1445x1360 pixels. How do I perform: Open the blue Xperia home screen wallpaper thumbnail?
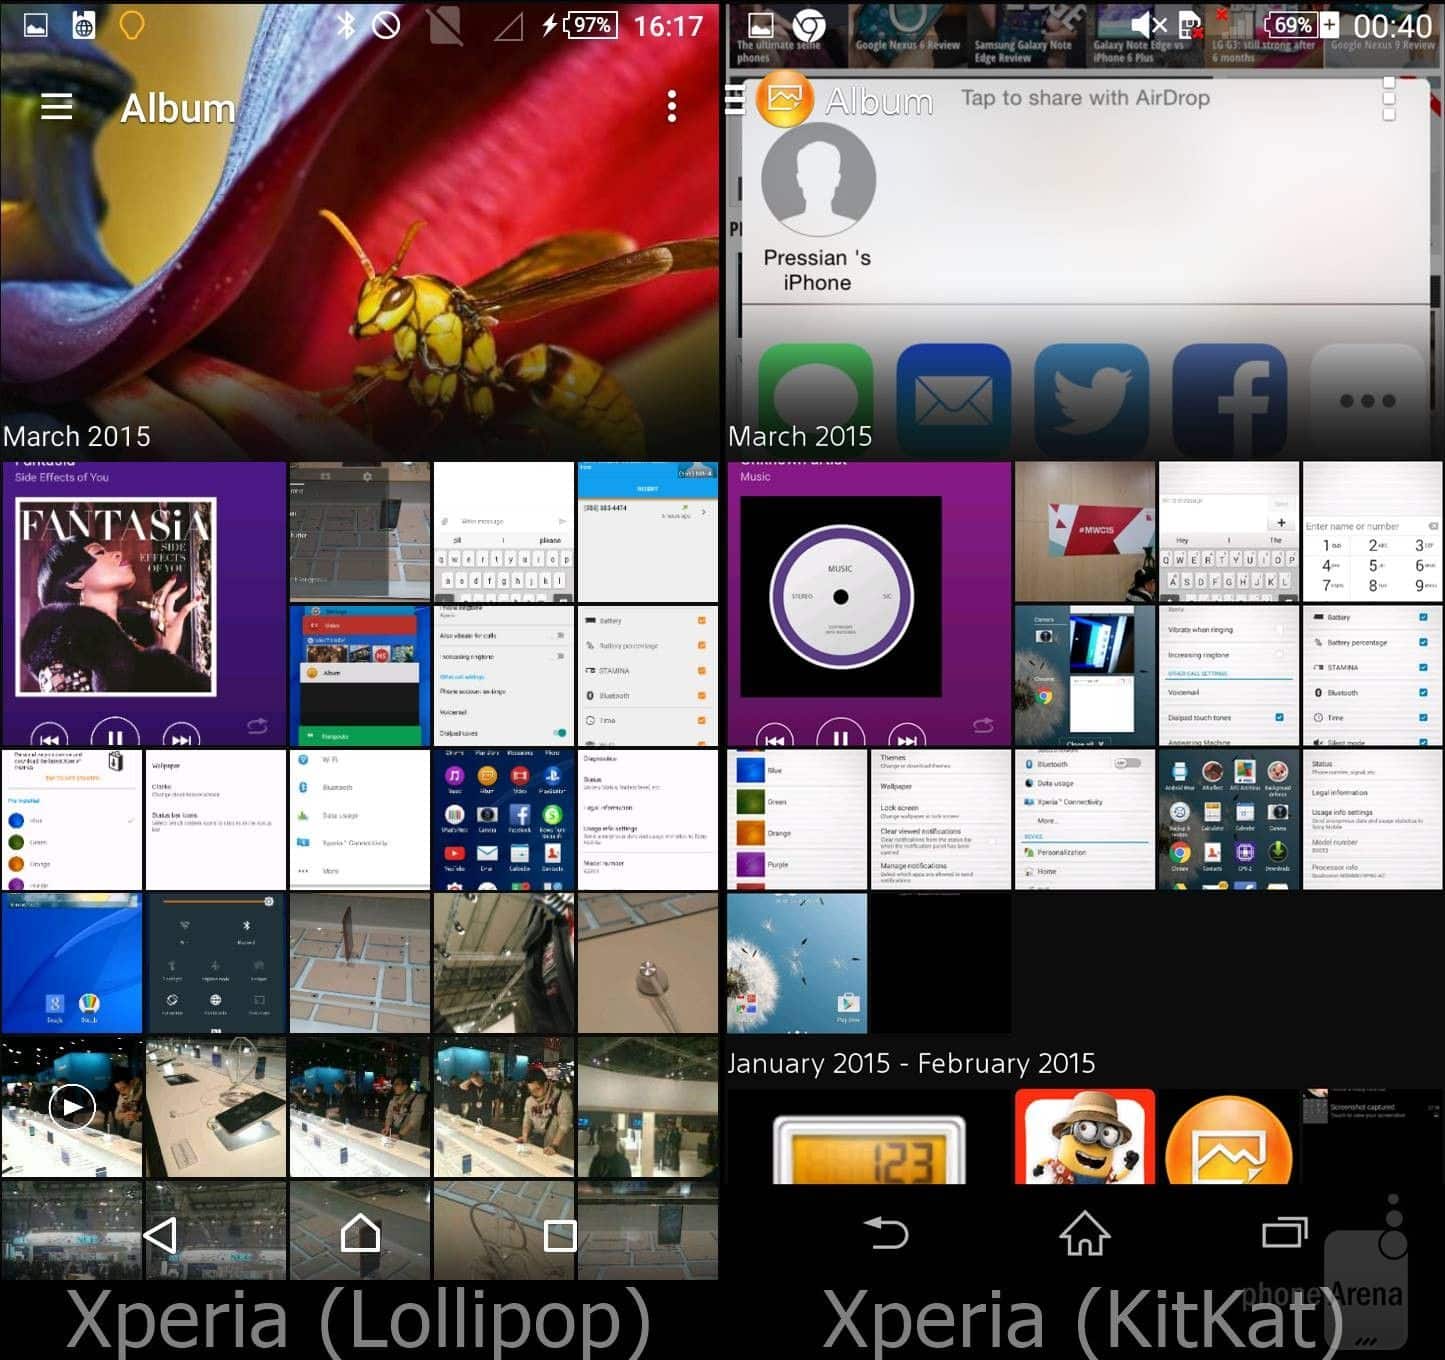coord(72,963)
